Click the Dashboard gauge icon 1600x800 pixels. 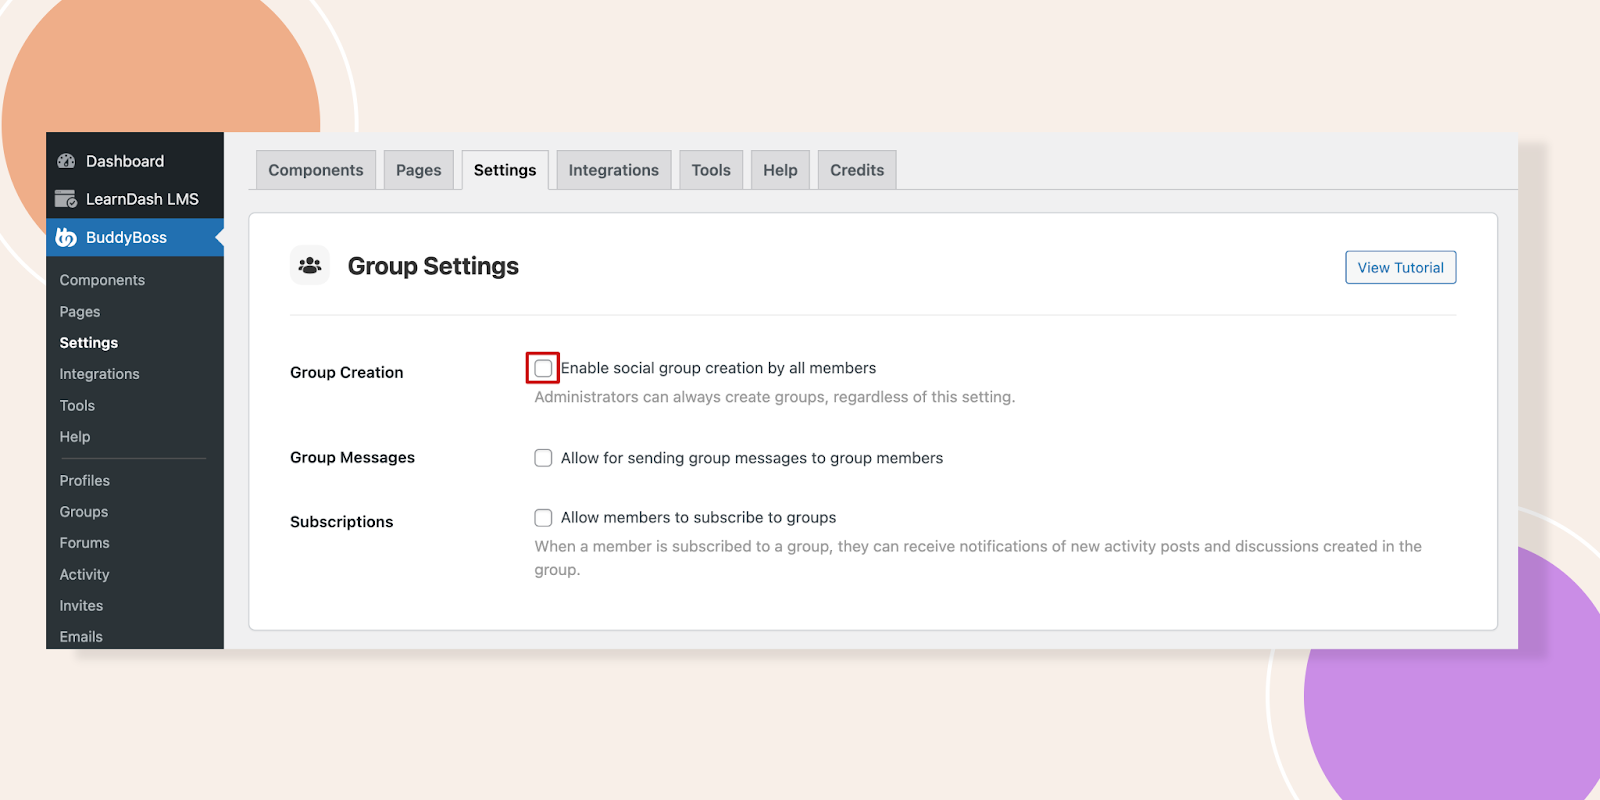pyautogui.click(x=66, y=161)
